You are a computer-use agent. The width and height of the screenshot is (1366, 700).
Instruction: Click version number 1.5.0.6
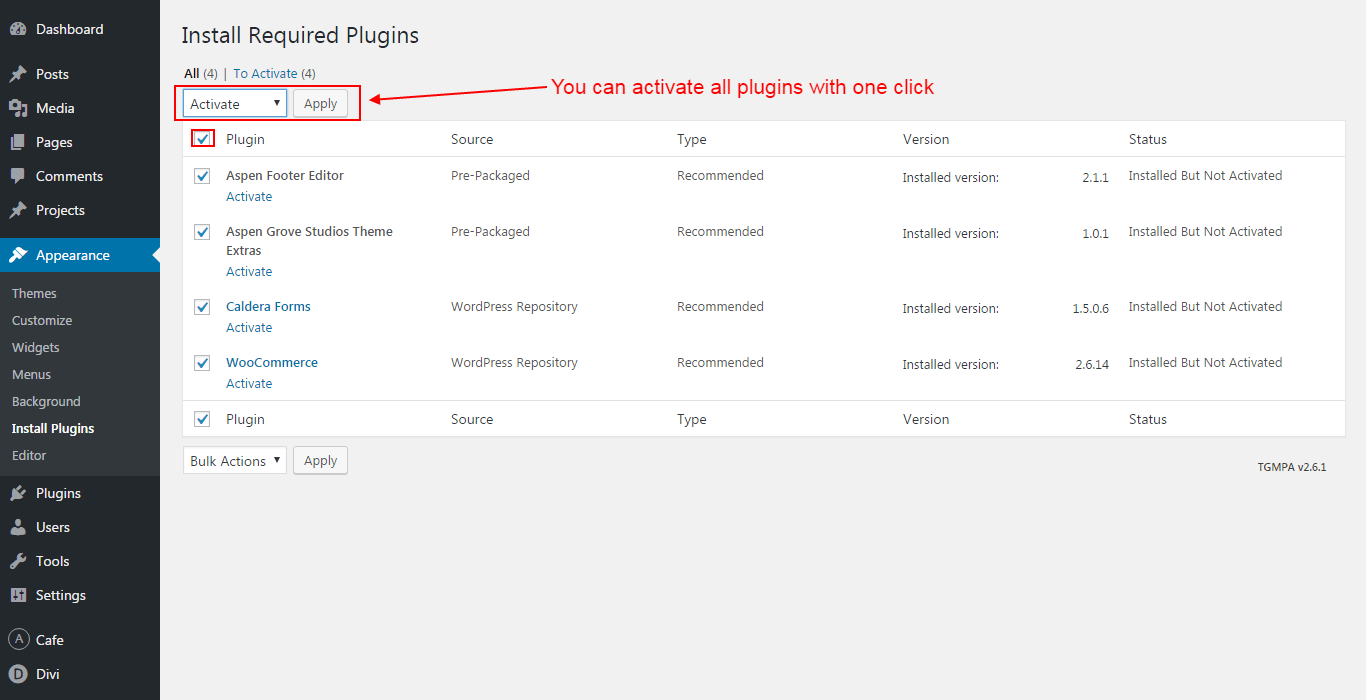1090,309
